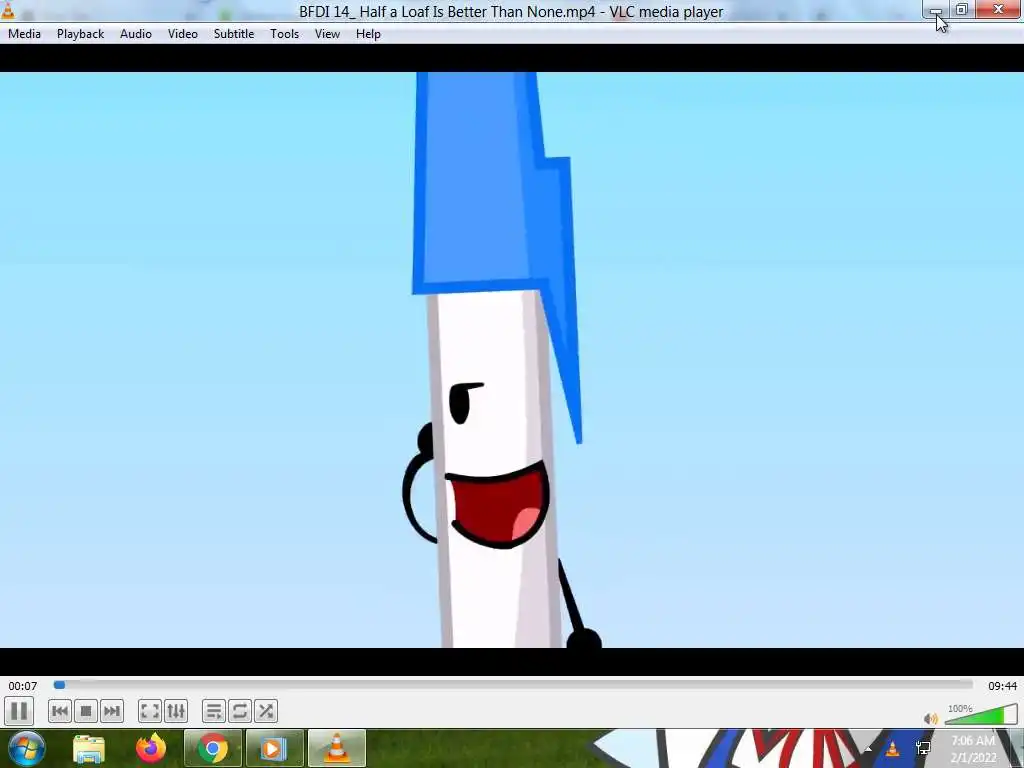Toggle the playlist view

214,711
